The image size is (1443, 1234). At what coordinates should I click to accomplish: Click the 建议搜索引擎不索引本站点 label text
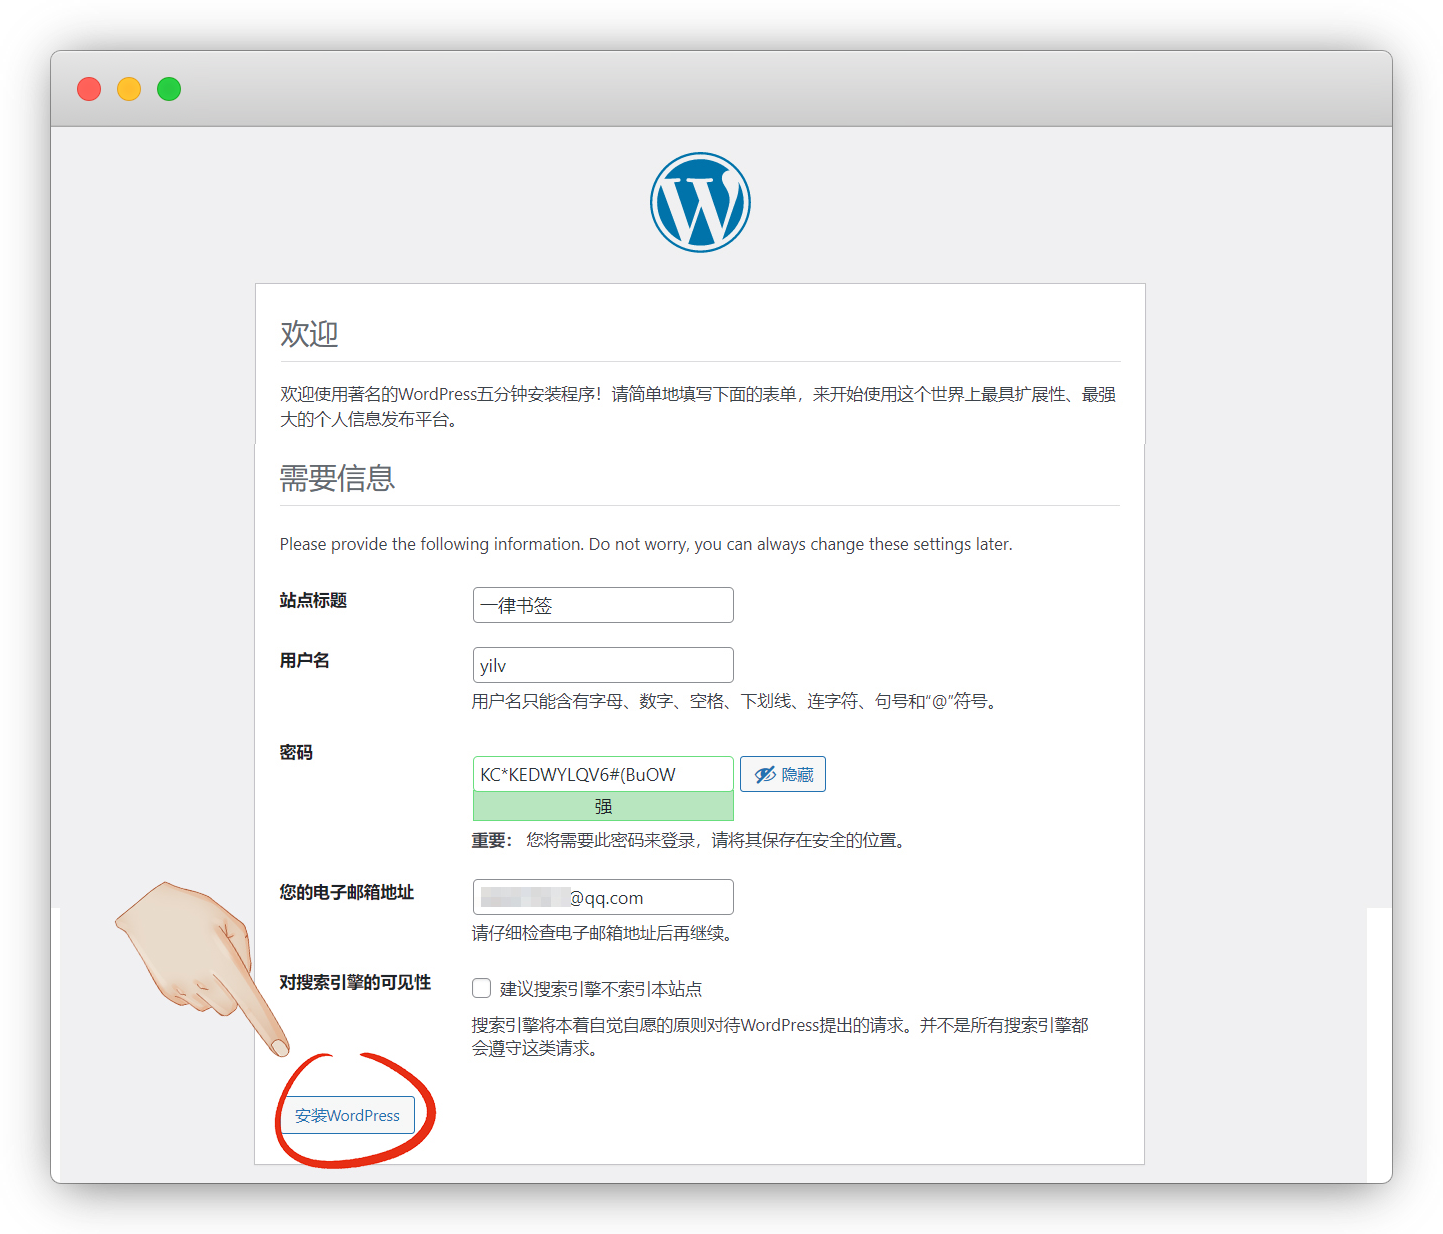coord(601,989)
